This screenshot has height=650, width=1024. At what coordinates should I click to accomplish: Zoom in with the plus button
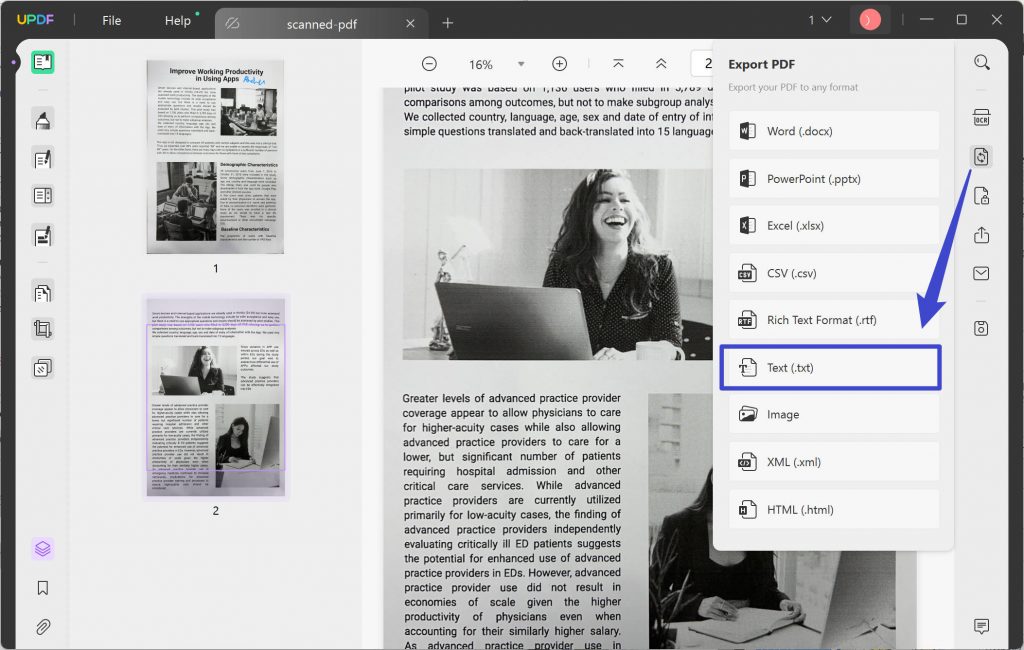[560, 64]
